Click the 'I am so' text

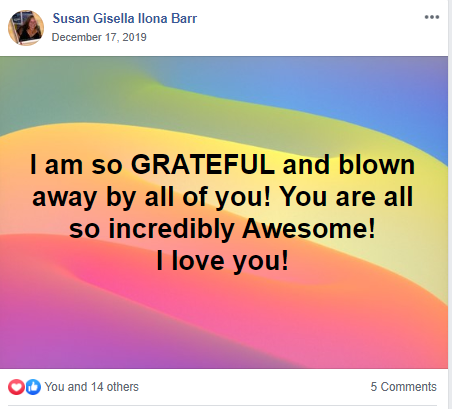(76, 164)
